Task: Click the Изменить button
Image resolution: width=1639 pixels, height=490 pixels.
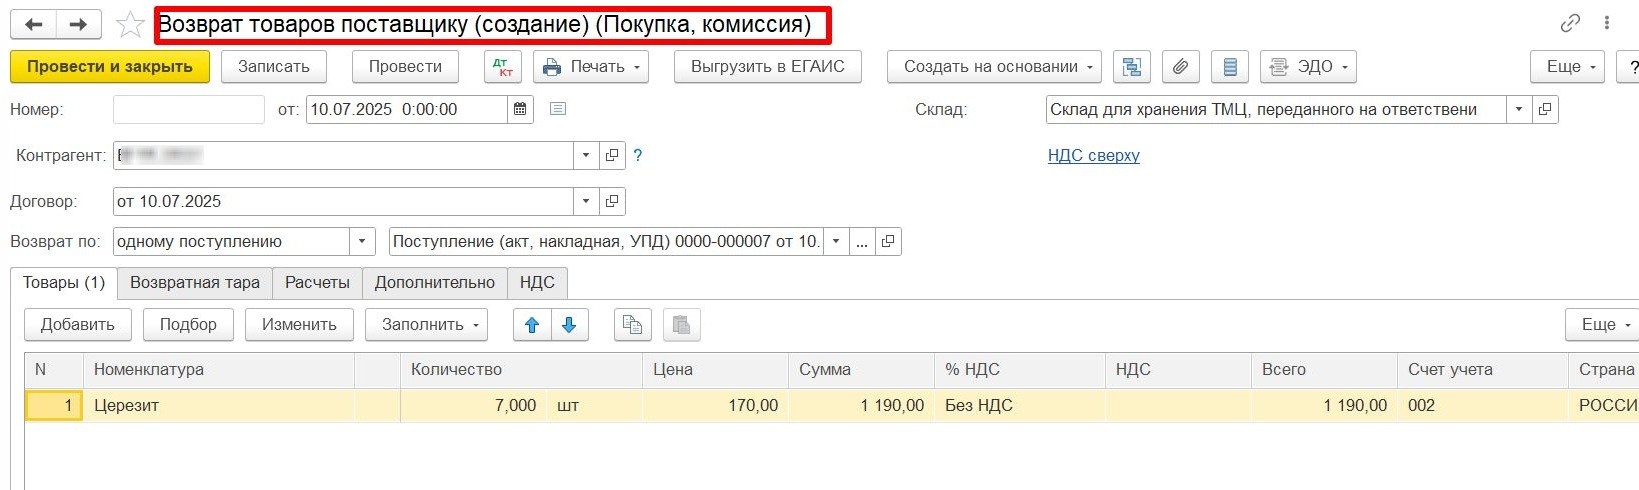Action: click(299, 325)
